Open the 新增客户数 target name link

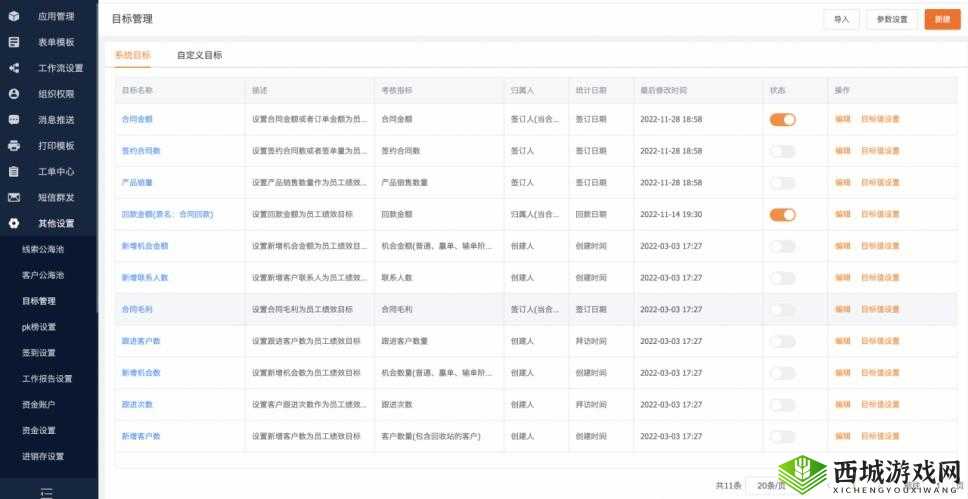pyautogui.click(x=141, y=436)
